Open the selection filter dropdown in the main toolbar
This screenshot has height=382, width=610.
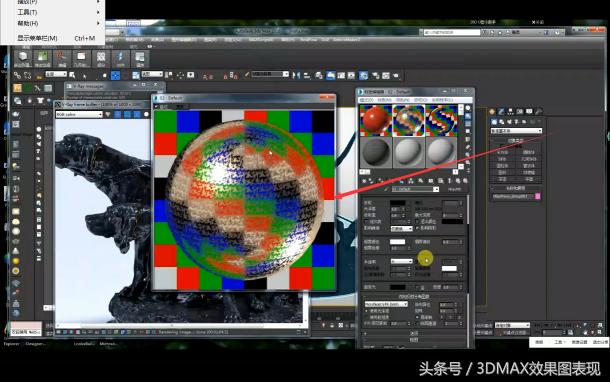[x=56, y=74]
